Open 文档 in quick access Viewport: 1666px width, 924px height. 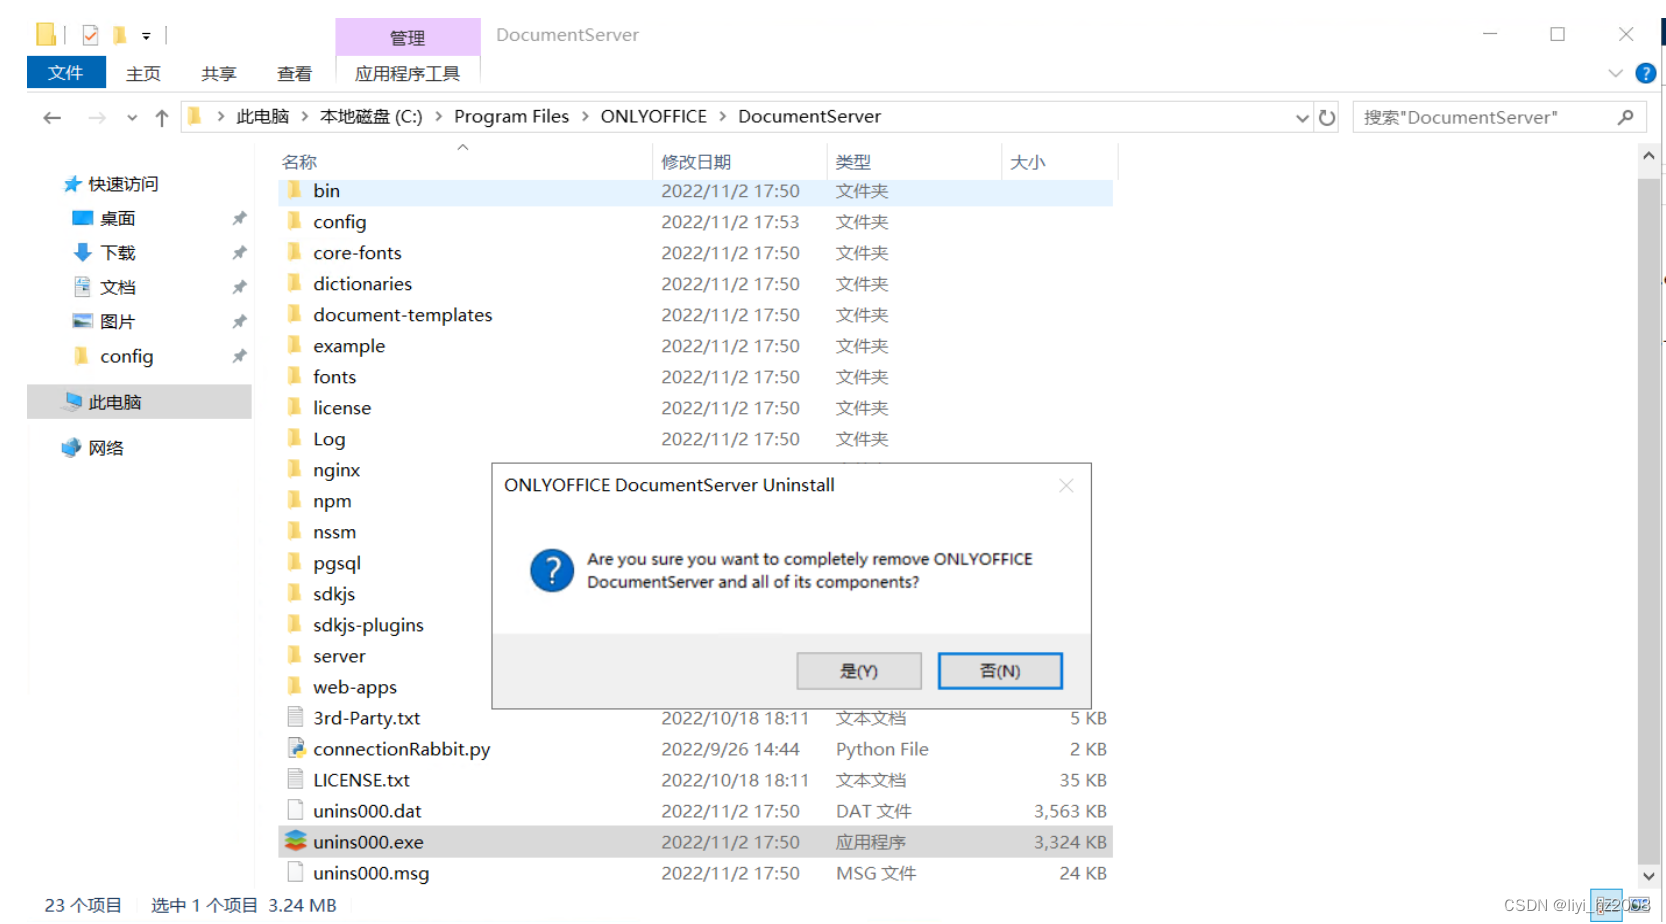117,287
